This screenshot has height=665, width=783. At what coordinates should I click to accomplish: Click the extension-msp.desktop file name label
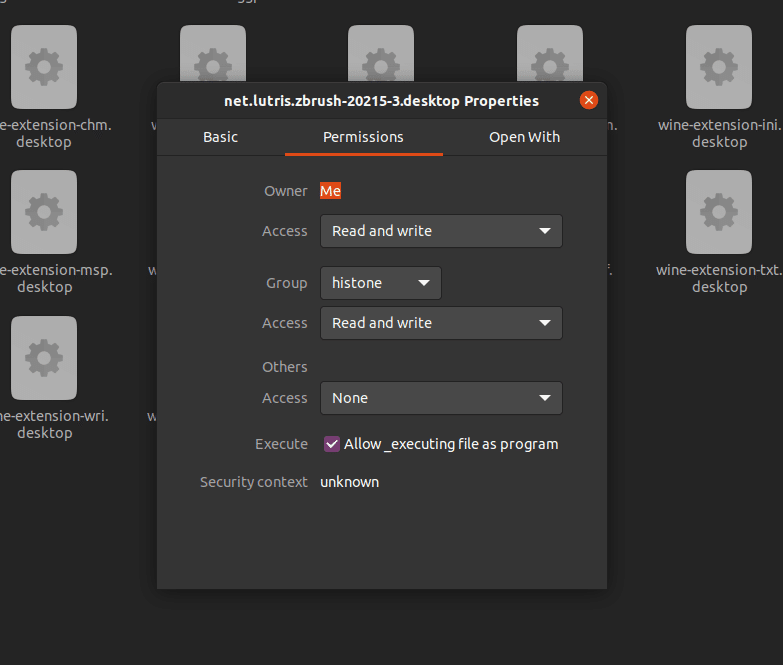click(x=56, y=278)
